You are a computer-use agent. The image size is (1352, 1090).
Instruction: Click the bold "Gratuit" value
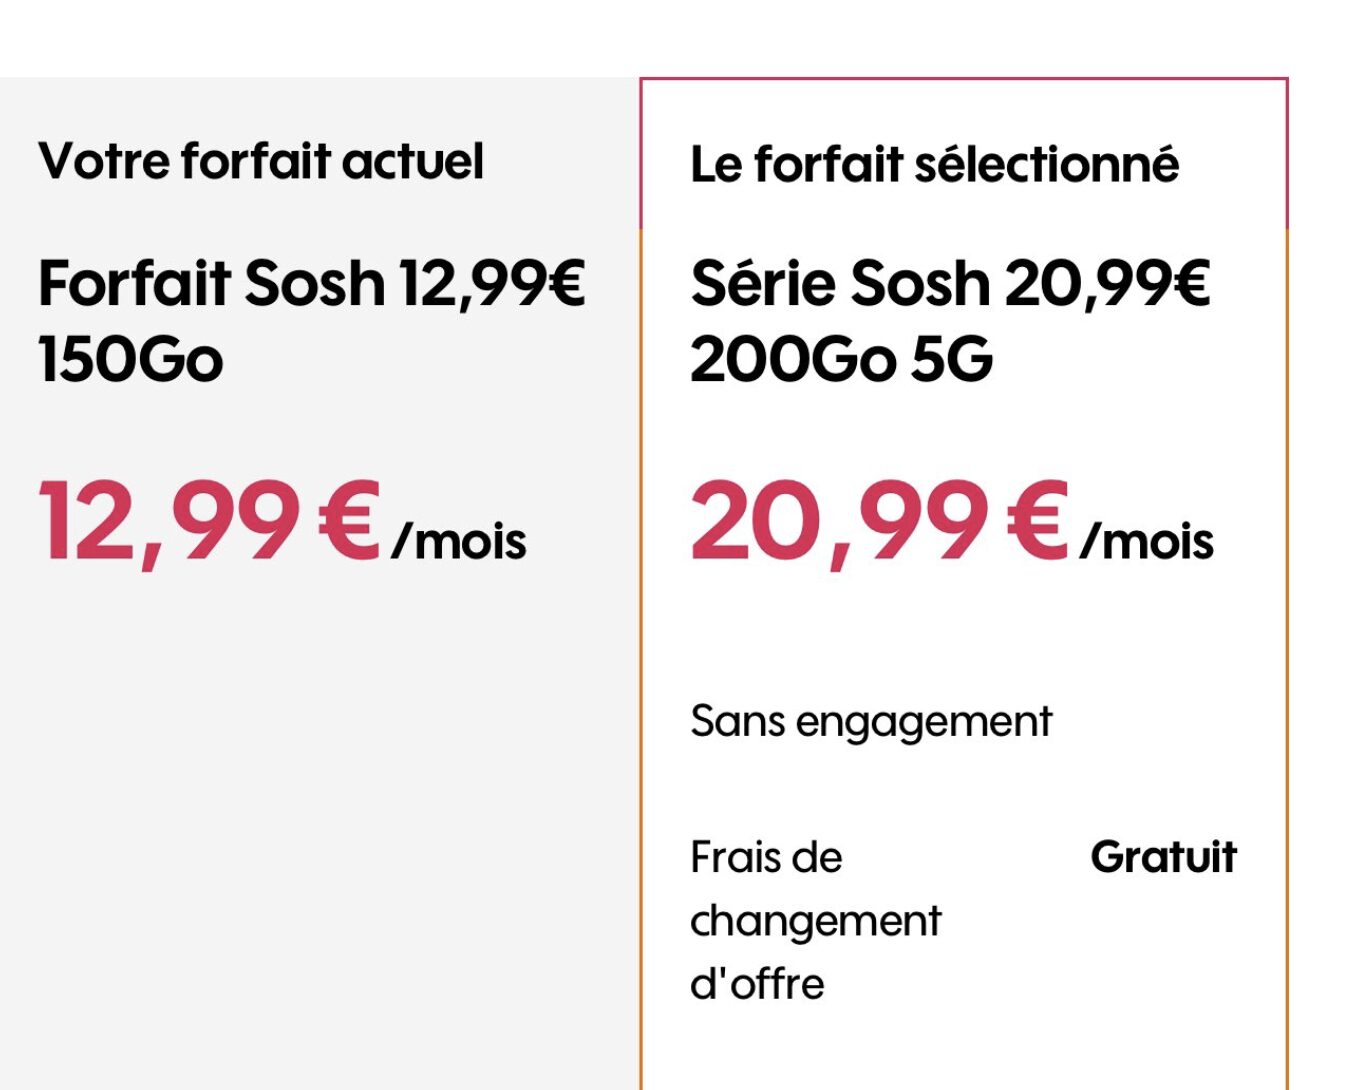point(1163,857)
